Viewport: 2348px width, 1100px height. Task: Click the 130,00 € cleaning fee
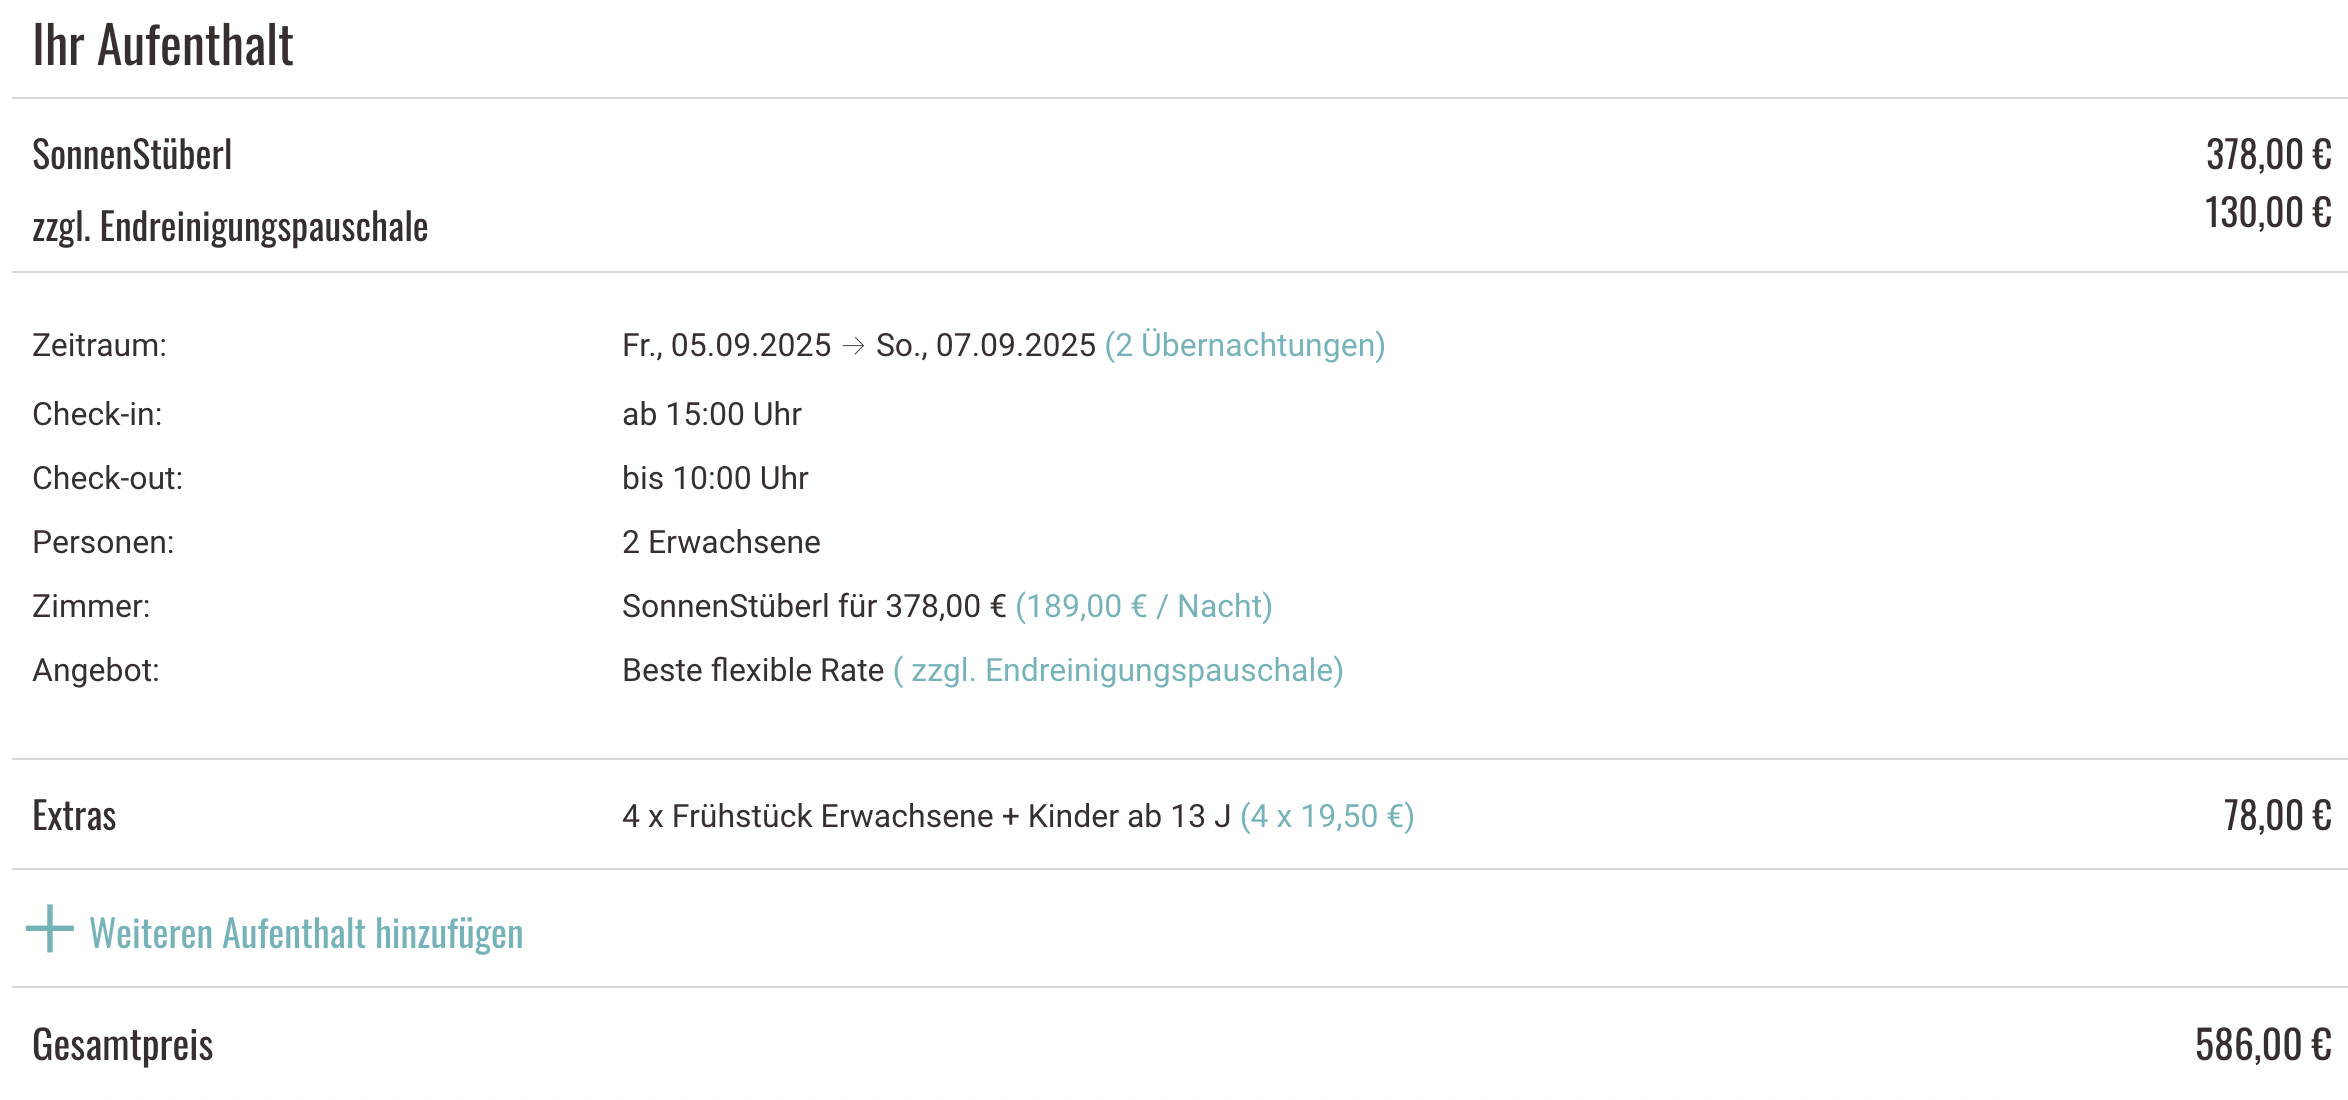point(2267,212)
